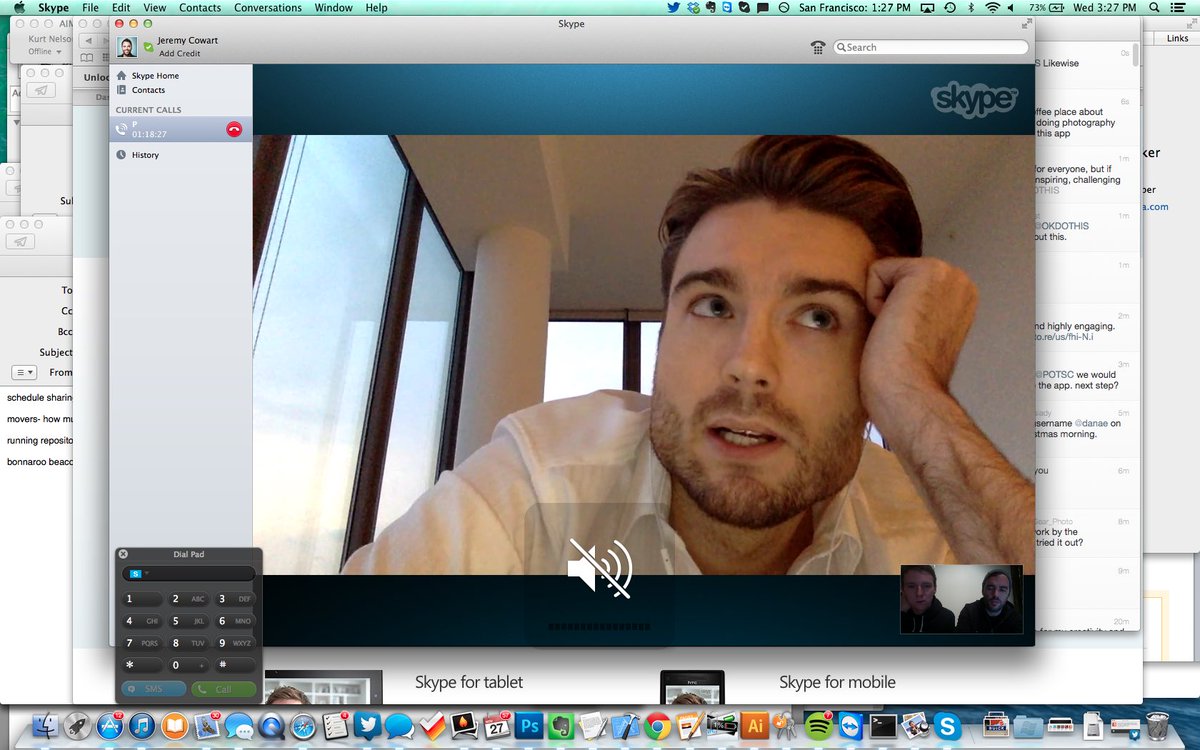Viewport: 1200px width, 750px height.
Task: Close the Dial Pad panel
Action: coord(123,554)
